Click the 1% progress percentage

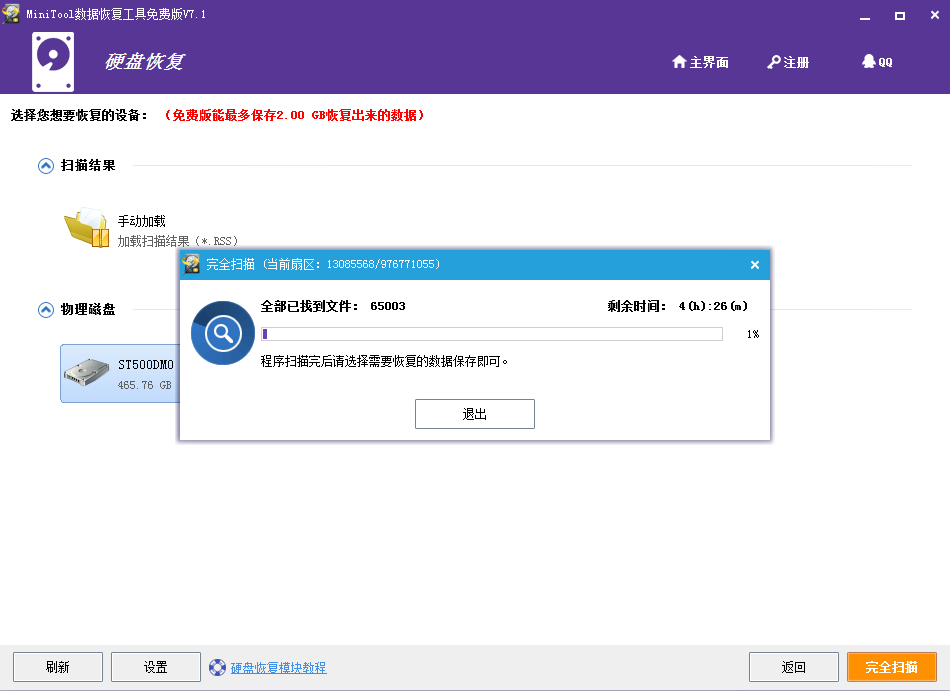752,334
